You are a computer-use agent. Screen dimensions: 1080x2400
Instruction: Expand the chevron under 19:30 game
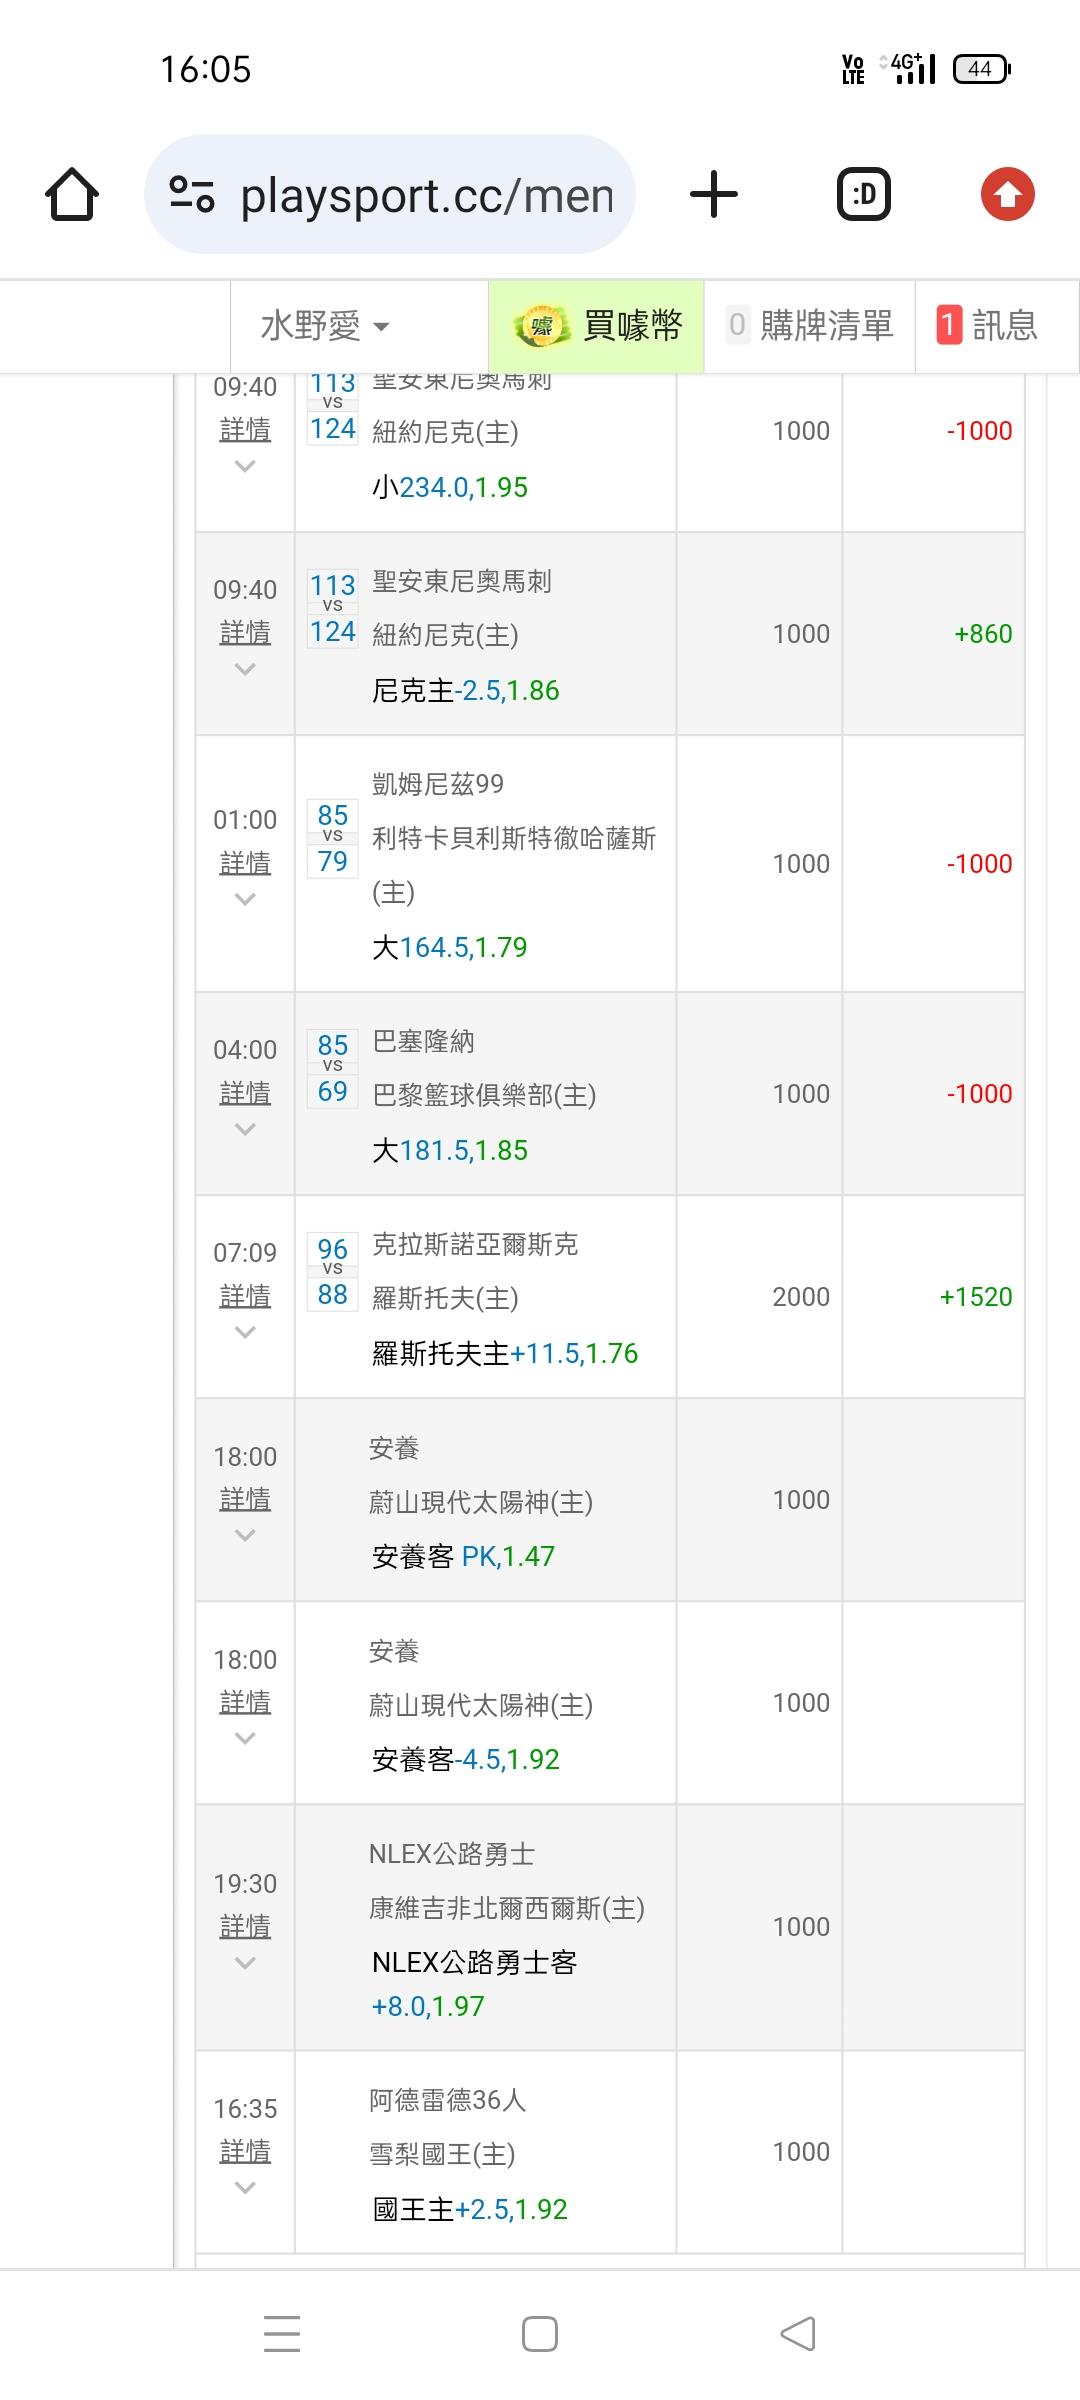pyautogui.click(x=245, y=1963)
